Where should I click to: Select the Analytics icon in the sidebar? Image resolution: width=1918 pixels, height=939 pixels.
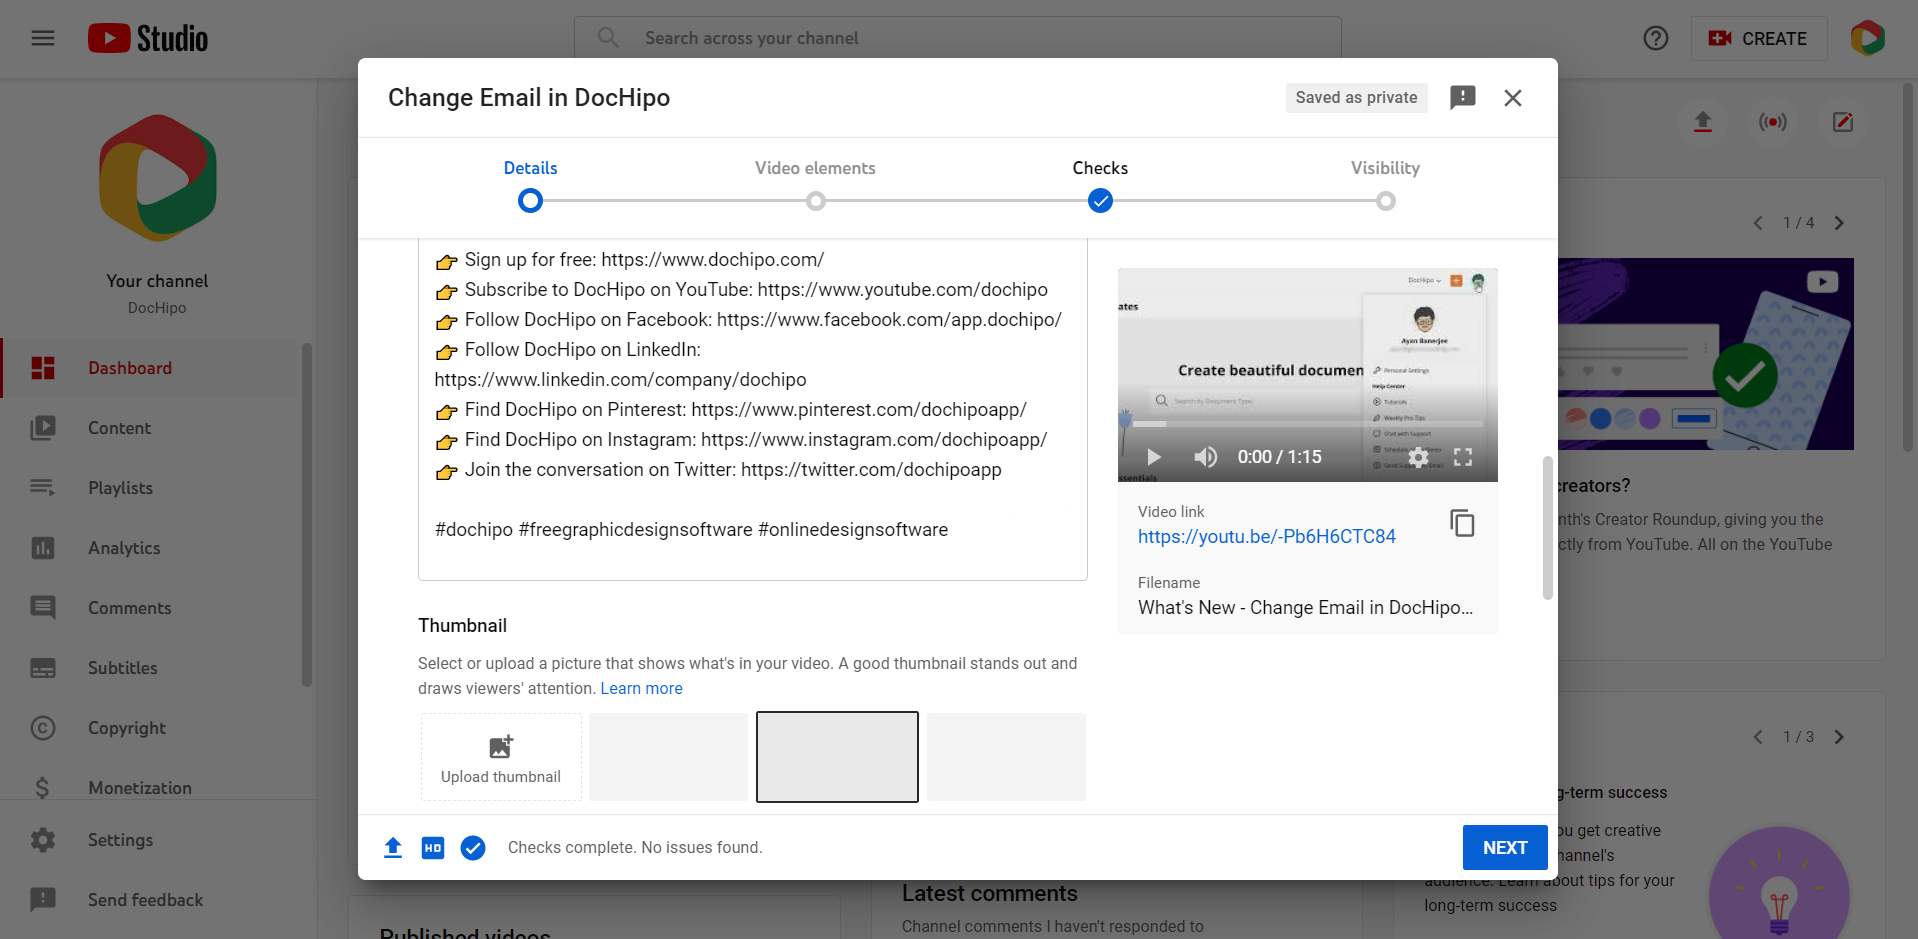pos(44,548)
